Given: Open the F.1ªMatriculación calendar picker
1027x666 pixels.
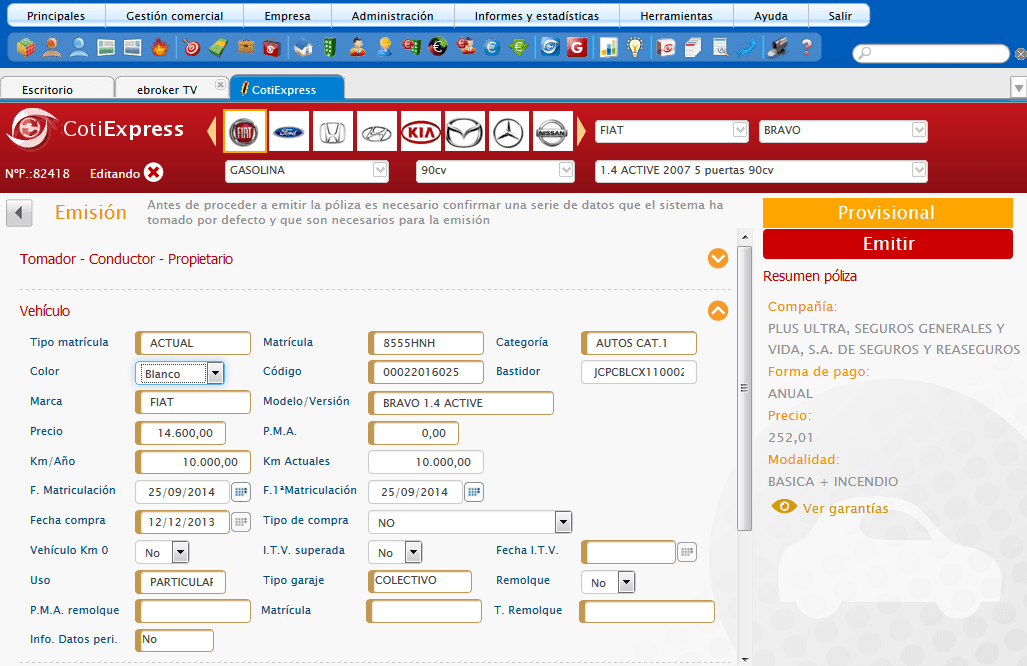Looking at the screenshot, I should click(x=474, y=491).
